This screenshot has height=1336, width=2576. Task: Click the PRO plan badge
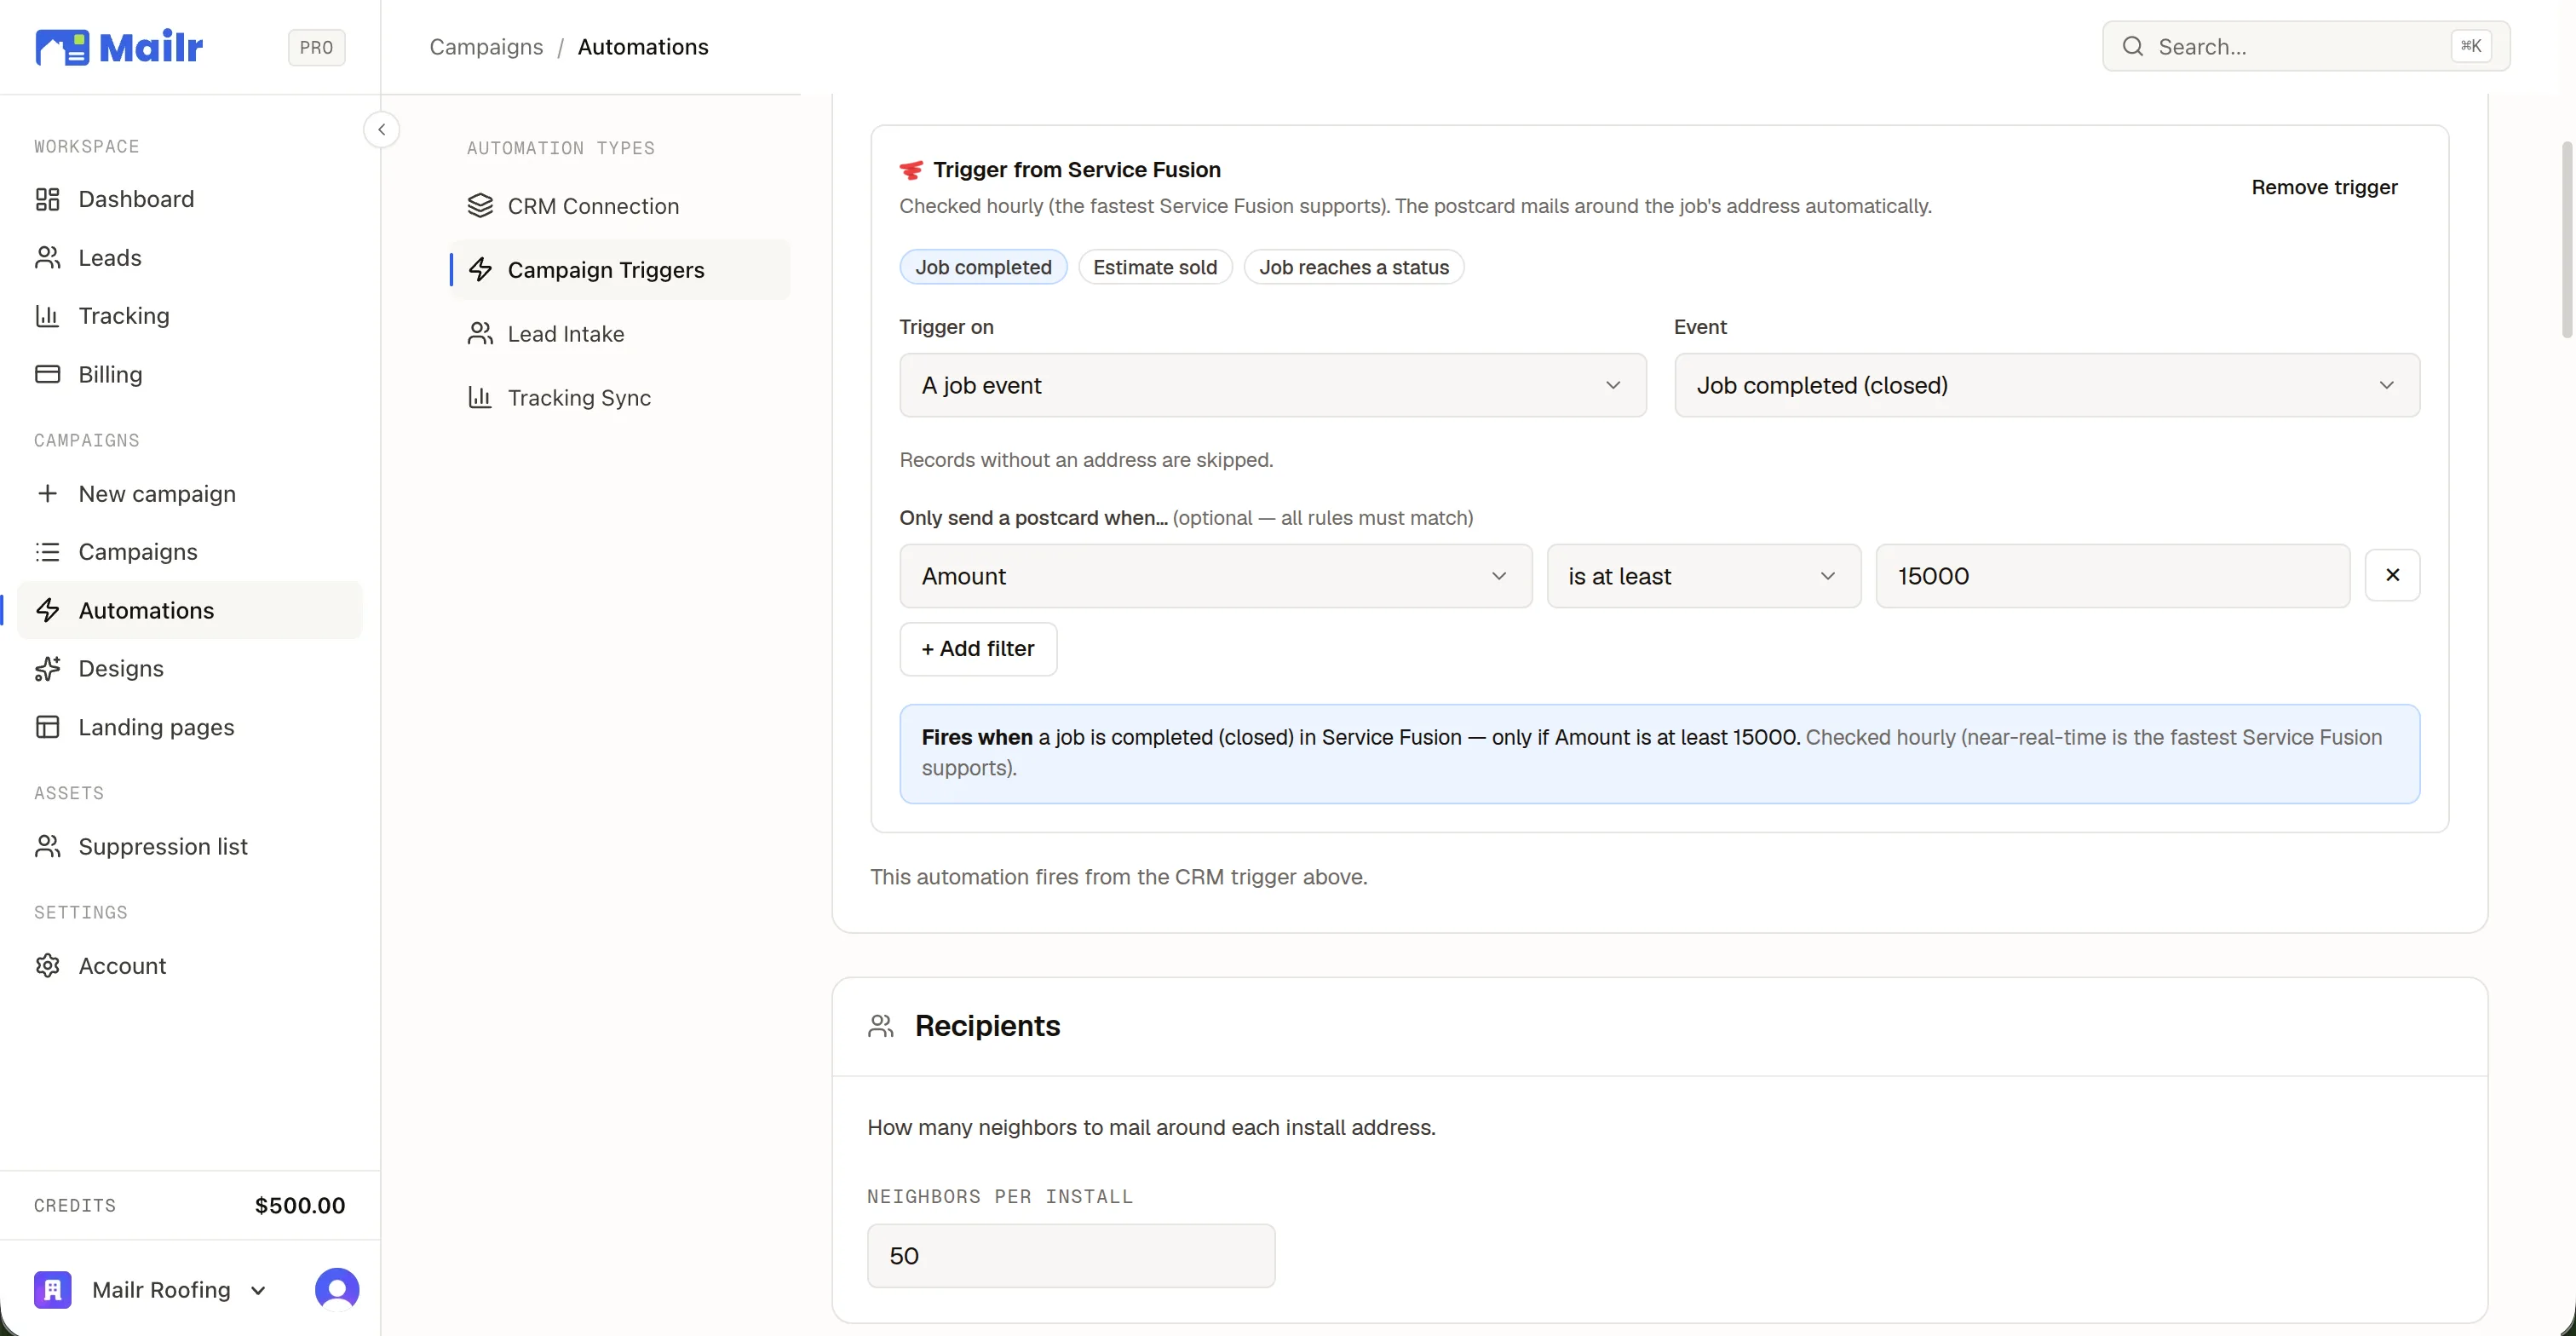click(x=316, y=47)
